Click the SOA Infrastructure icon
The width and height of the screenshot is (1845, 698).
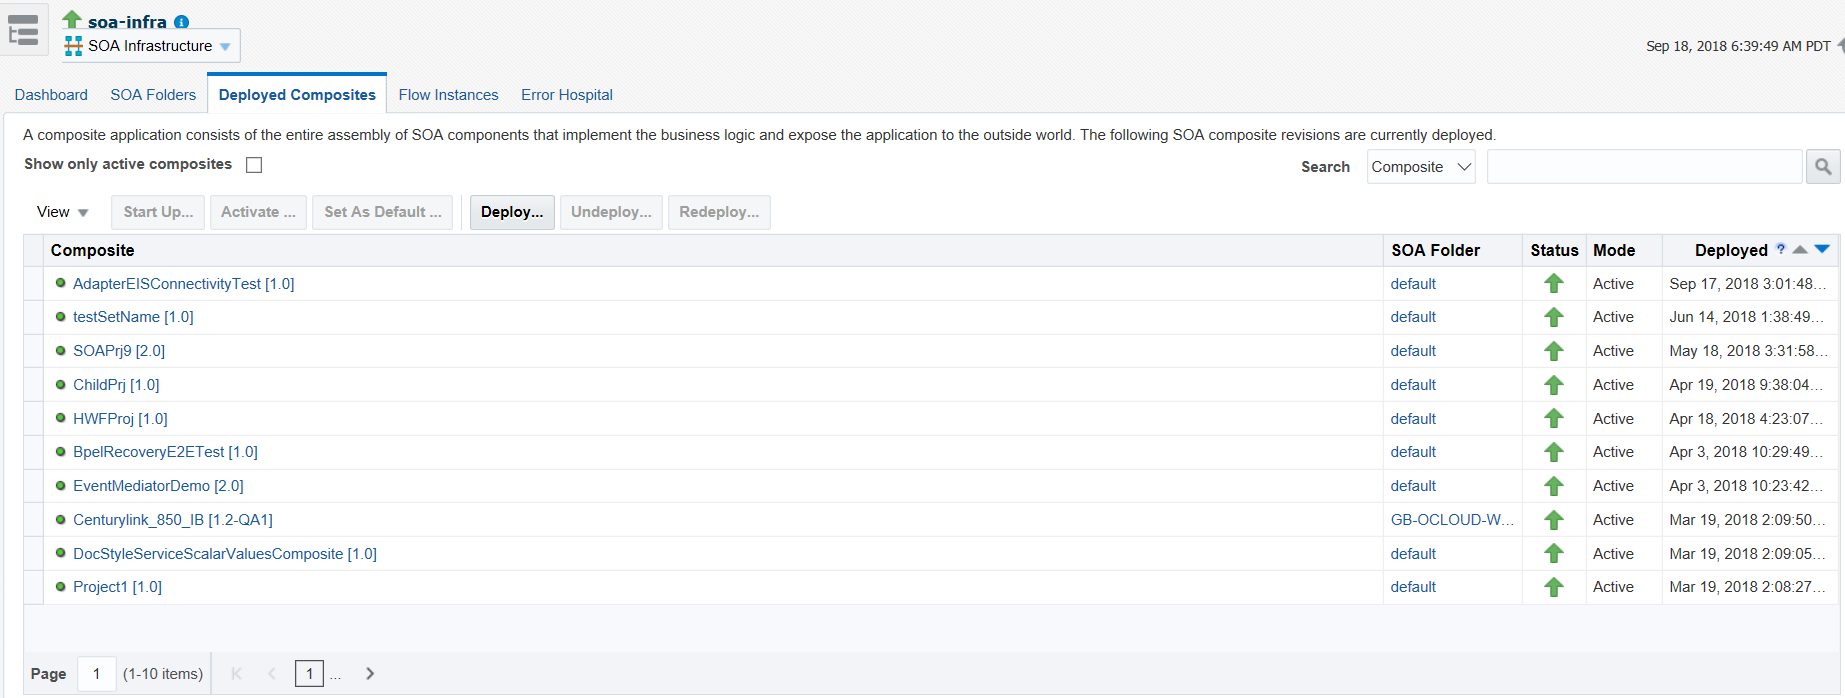(x=73, y=46)
